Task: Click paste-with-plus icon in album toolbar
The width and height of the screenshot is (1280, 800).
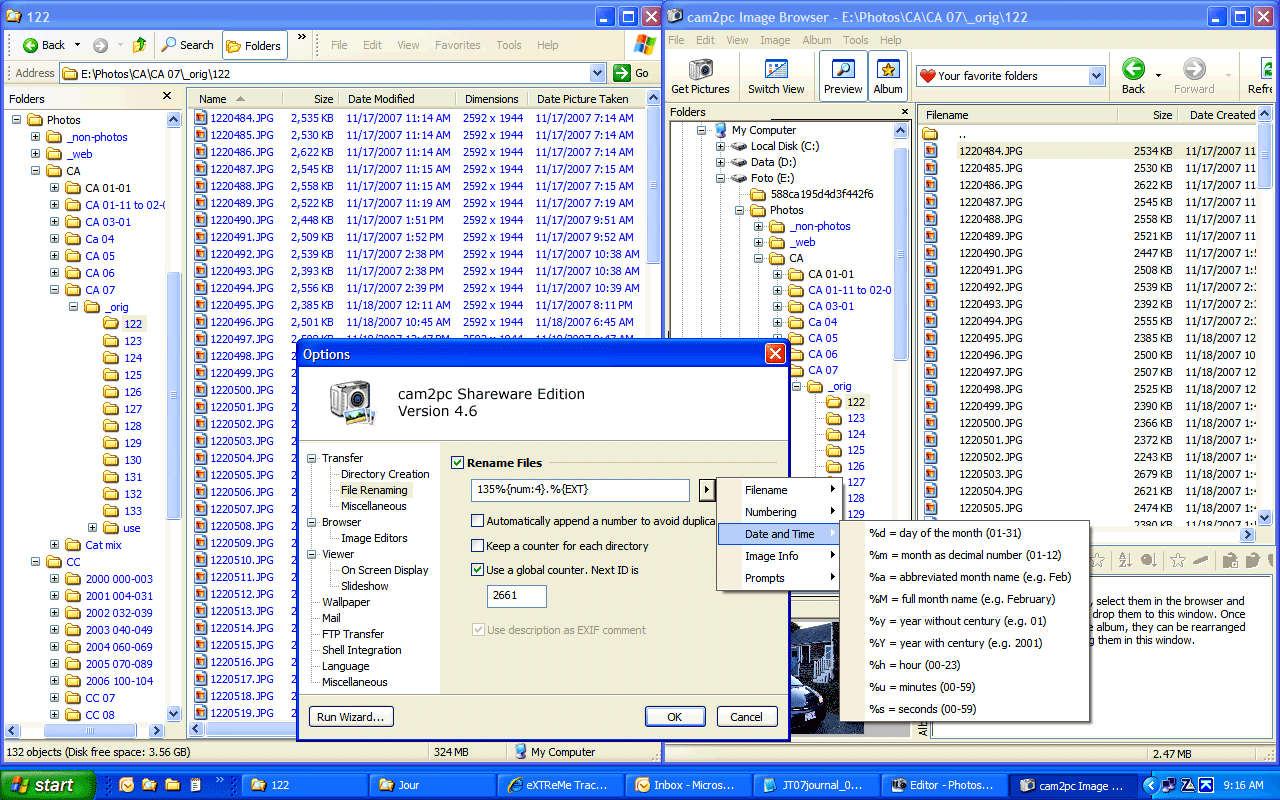Action: coord(1231,560)
